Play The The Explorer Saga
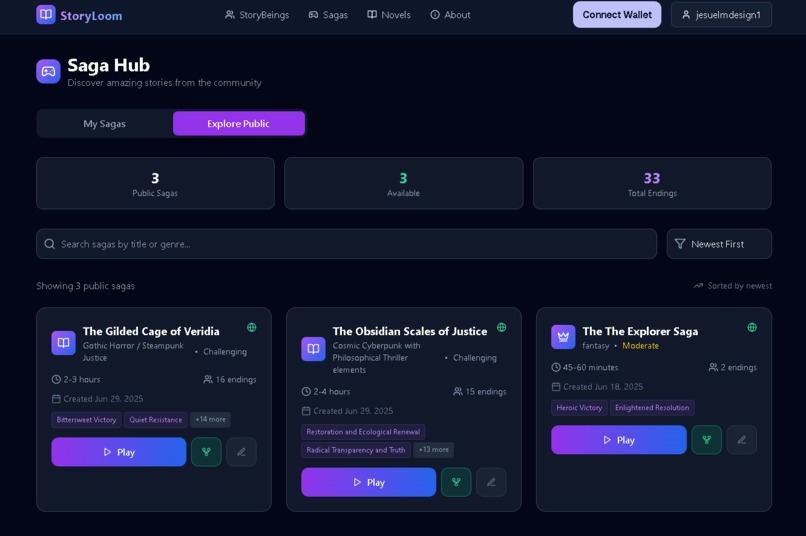This screenshot has width=806, height=536. click(x=619, y=440)
